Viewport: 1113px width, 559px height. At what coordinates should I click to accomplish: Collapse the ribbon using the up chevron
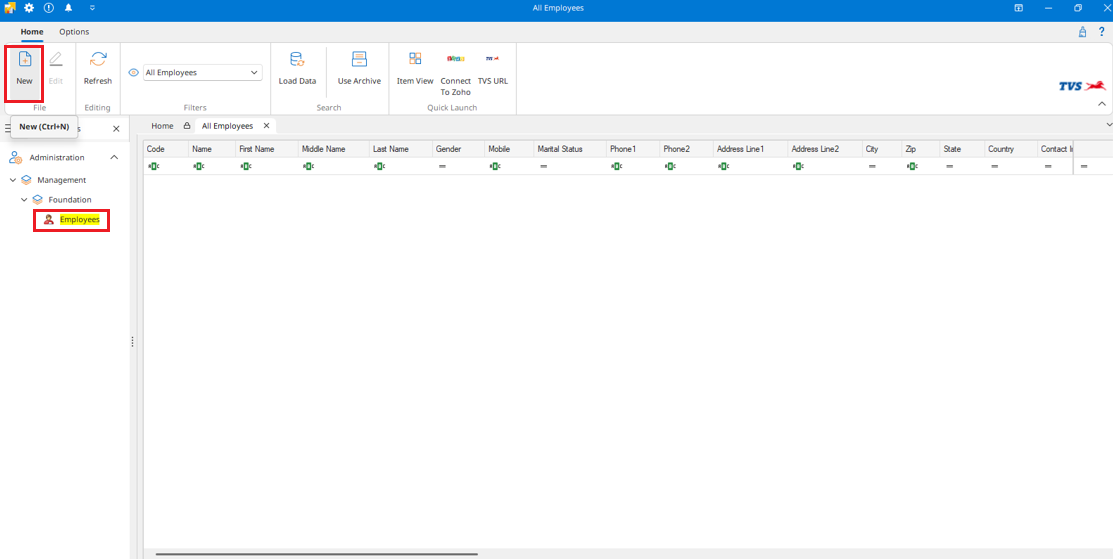[1102, 104]
